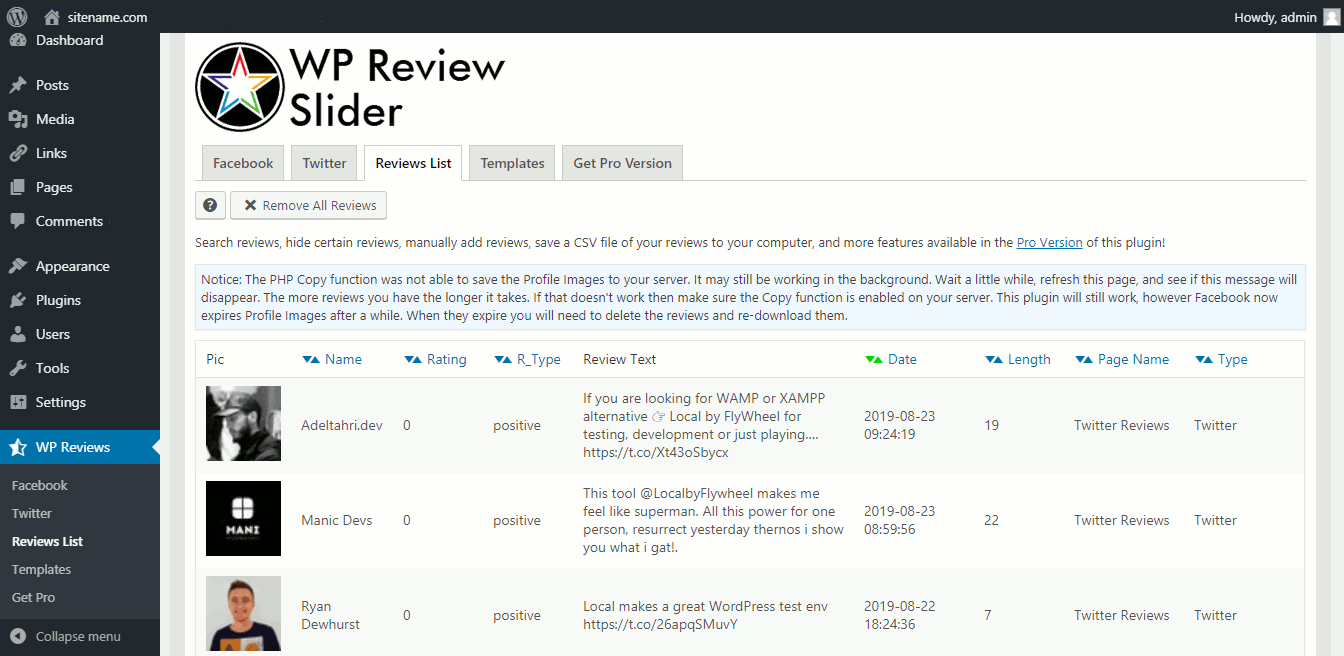Click the Adeltahri.dev reviewer name

coord(342,425)
